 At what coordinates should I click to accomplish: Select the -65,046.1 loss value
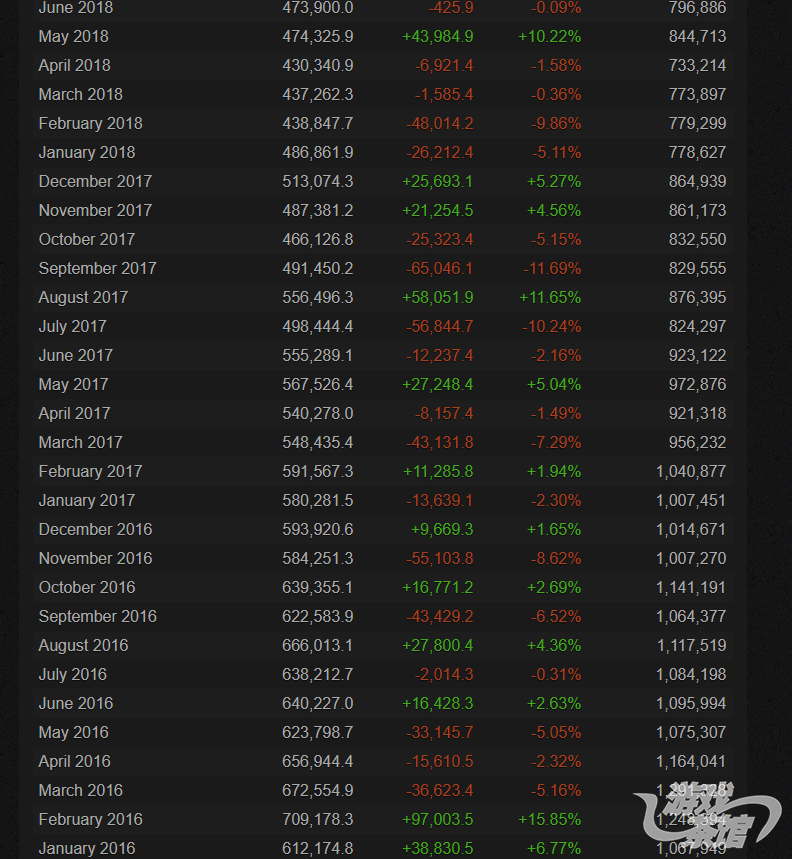click(439, 268)
